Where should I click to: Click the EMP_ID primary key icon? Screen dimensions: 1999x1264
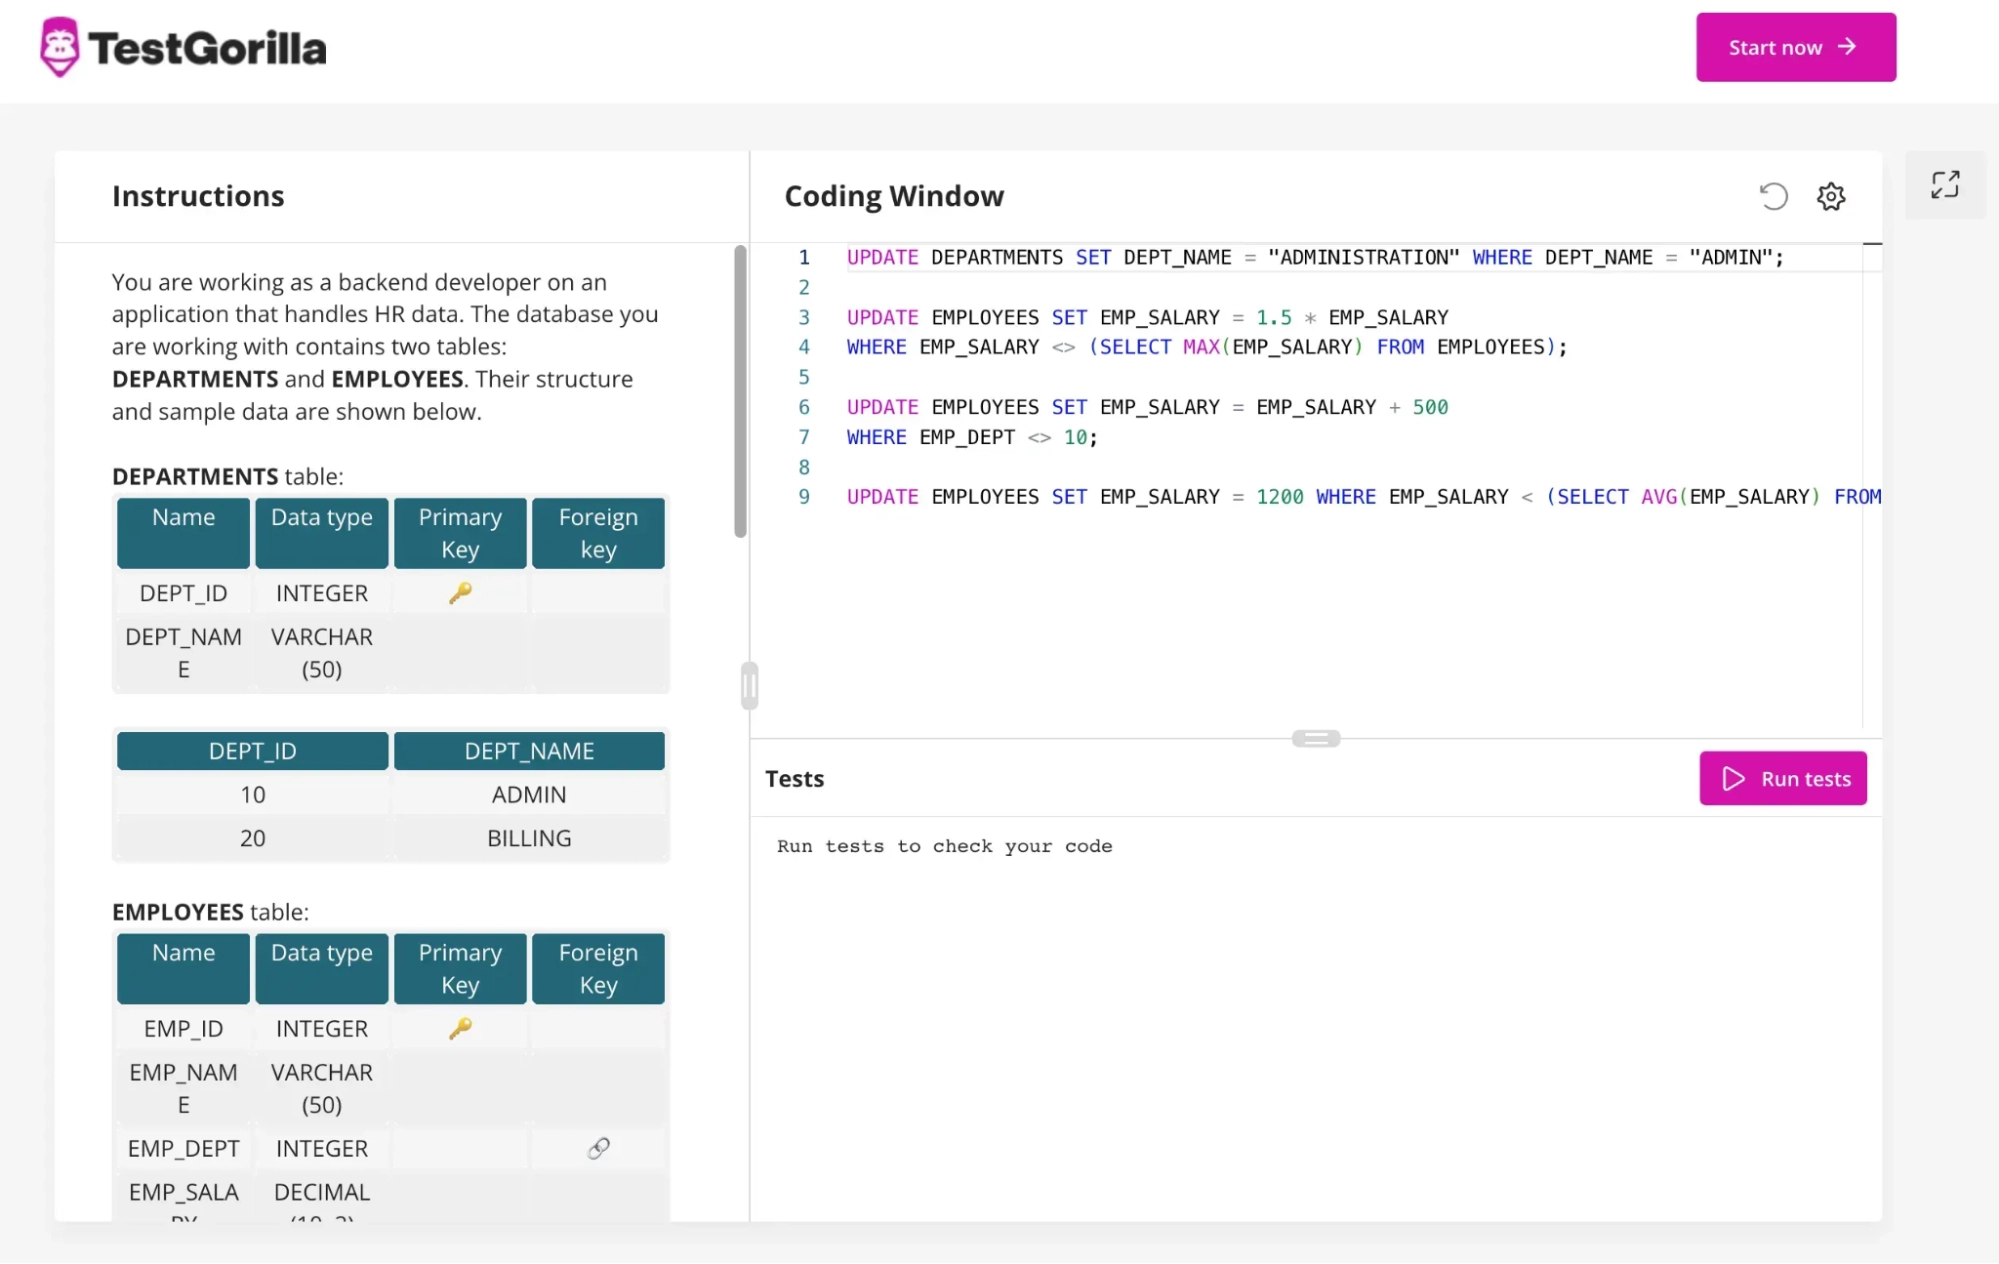click(460, 1028)
